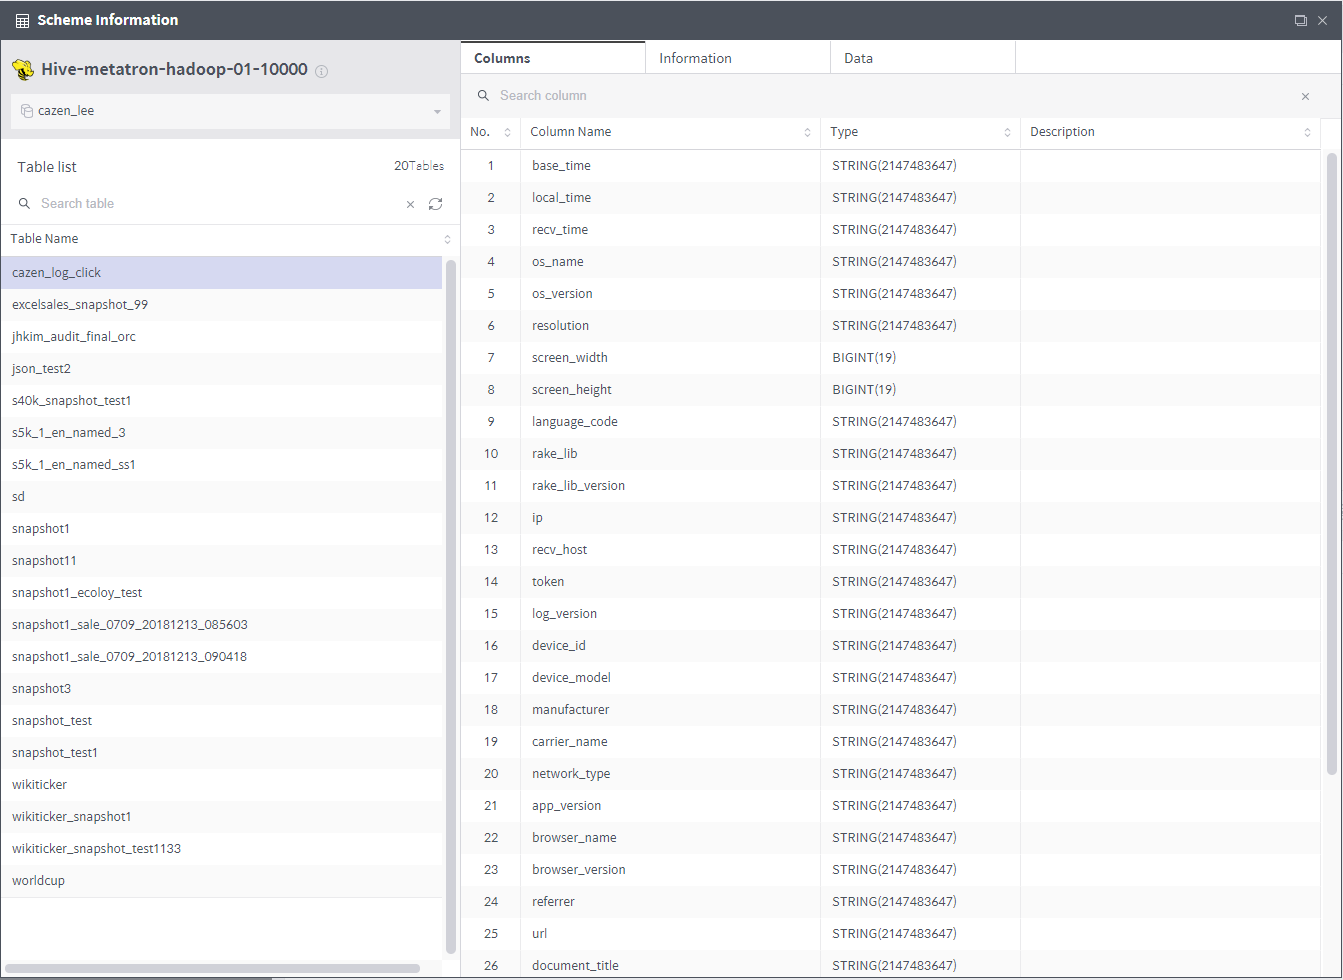The width and height of the screenshot is (1343, 980).
Task: Click the table list horizontal scrollbar
Action: tap(212, 968)
